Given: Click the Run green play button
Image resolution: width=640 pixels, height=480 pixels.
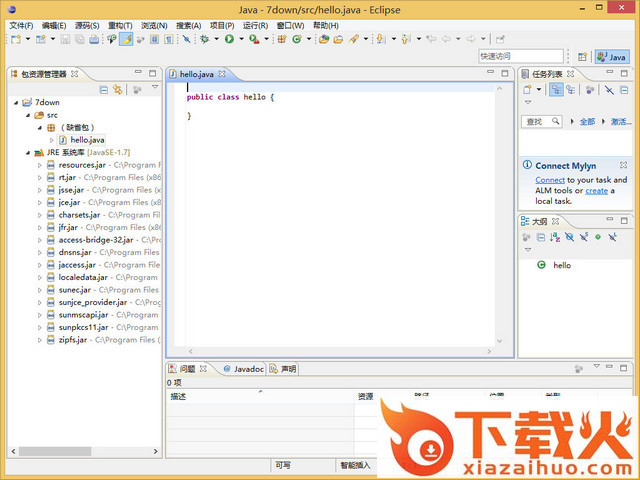Looking at the screenshot, I should [x=229, y=39].
